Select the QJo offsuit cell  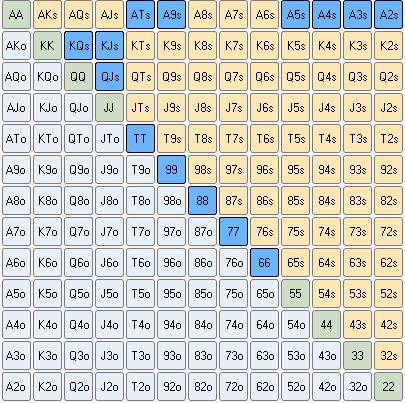[78, 107]
